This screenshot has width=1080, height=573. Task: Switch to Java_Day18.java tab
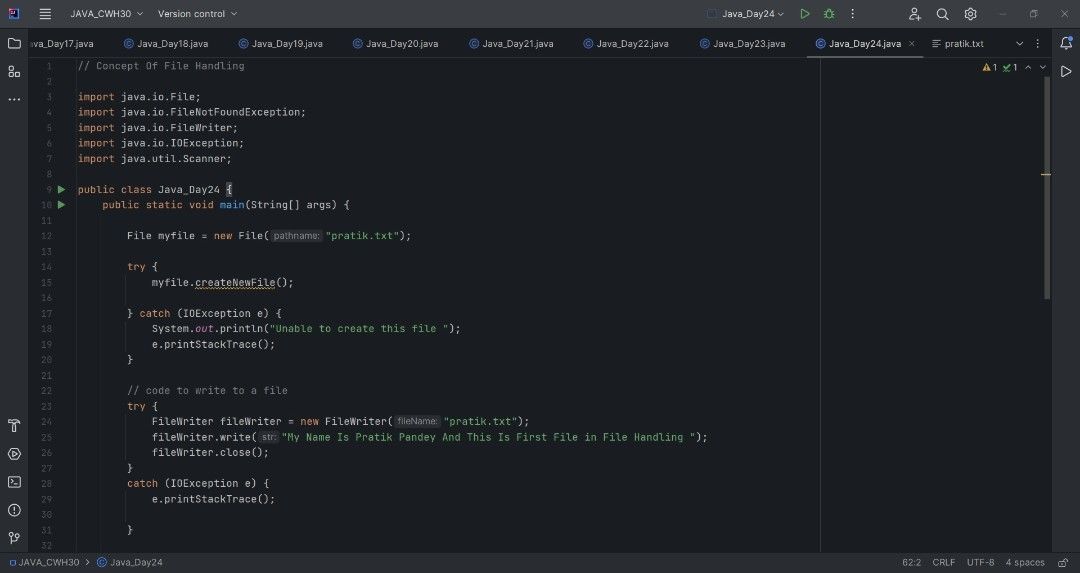(166, 43)
